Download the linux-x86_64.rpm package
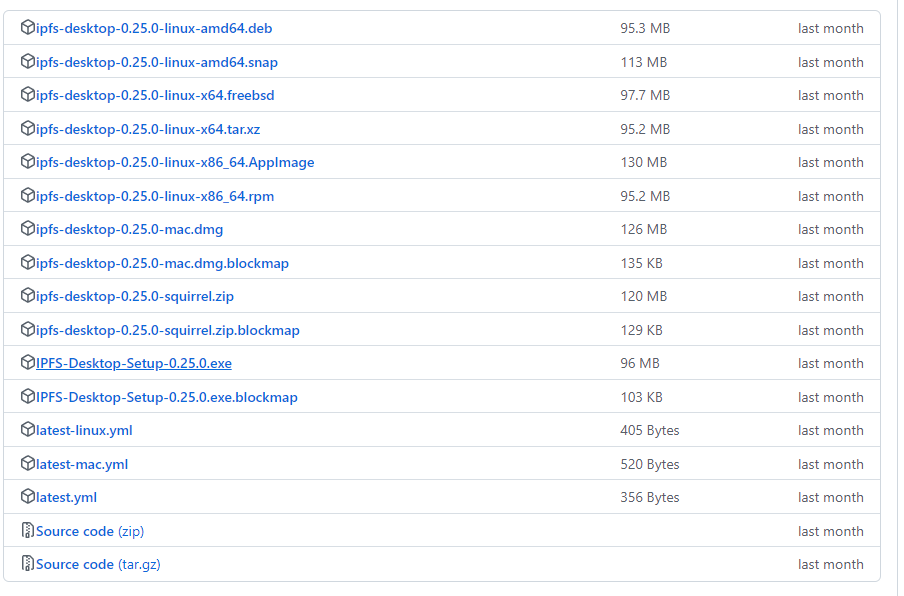 click(155, 196)
